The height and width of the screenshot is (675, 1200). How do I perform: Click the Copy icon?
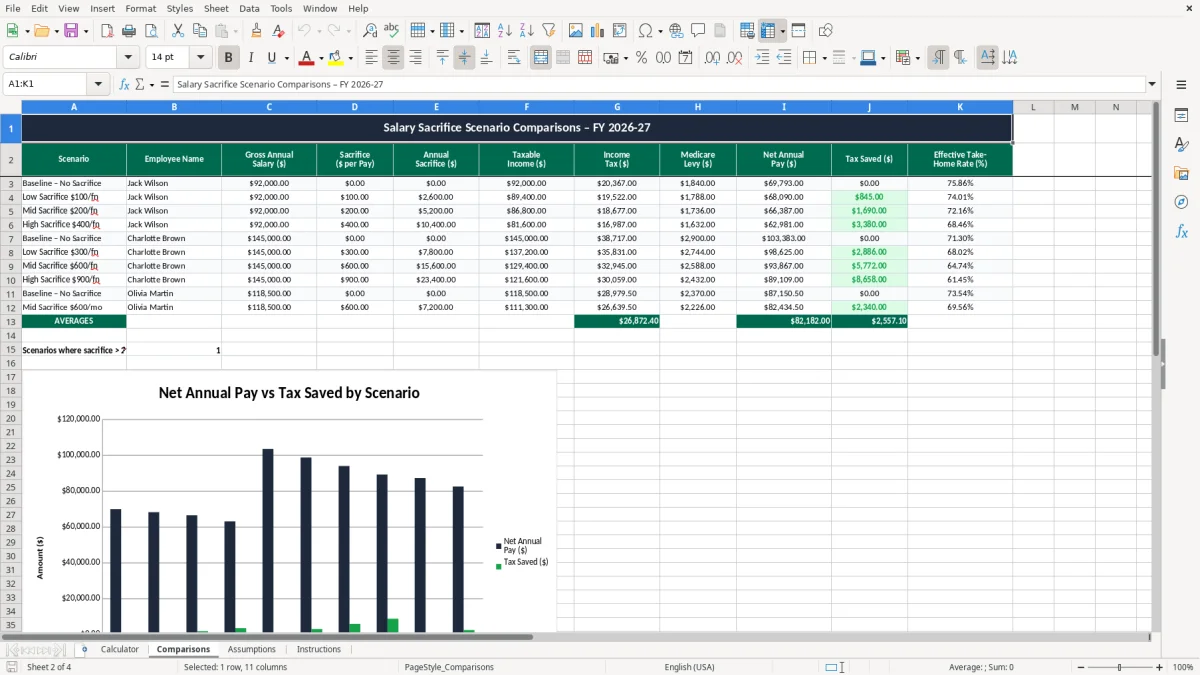click(x=199, y=31)
